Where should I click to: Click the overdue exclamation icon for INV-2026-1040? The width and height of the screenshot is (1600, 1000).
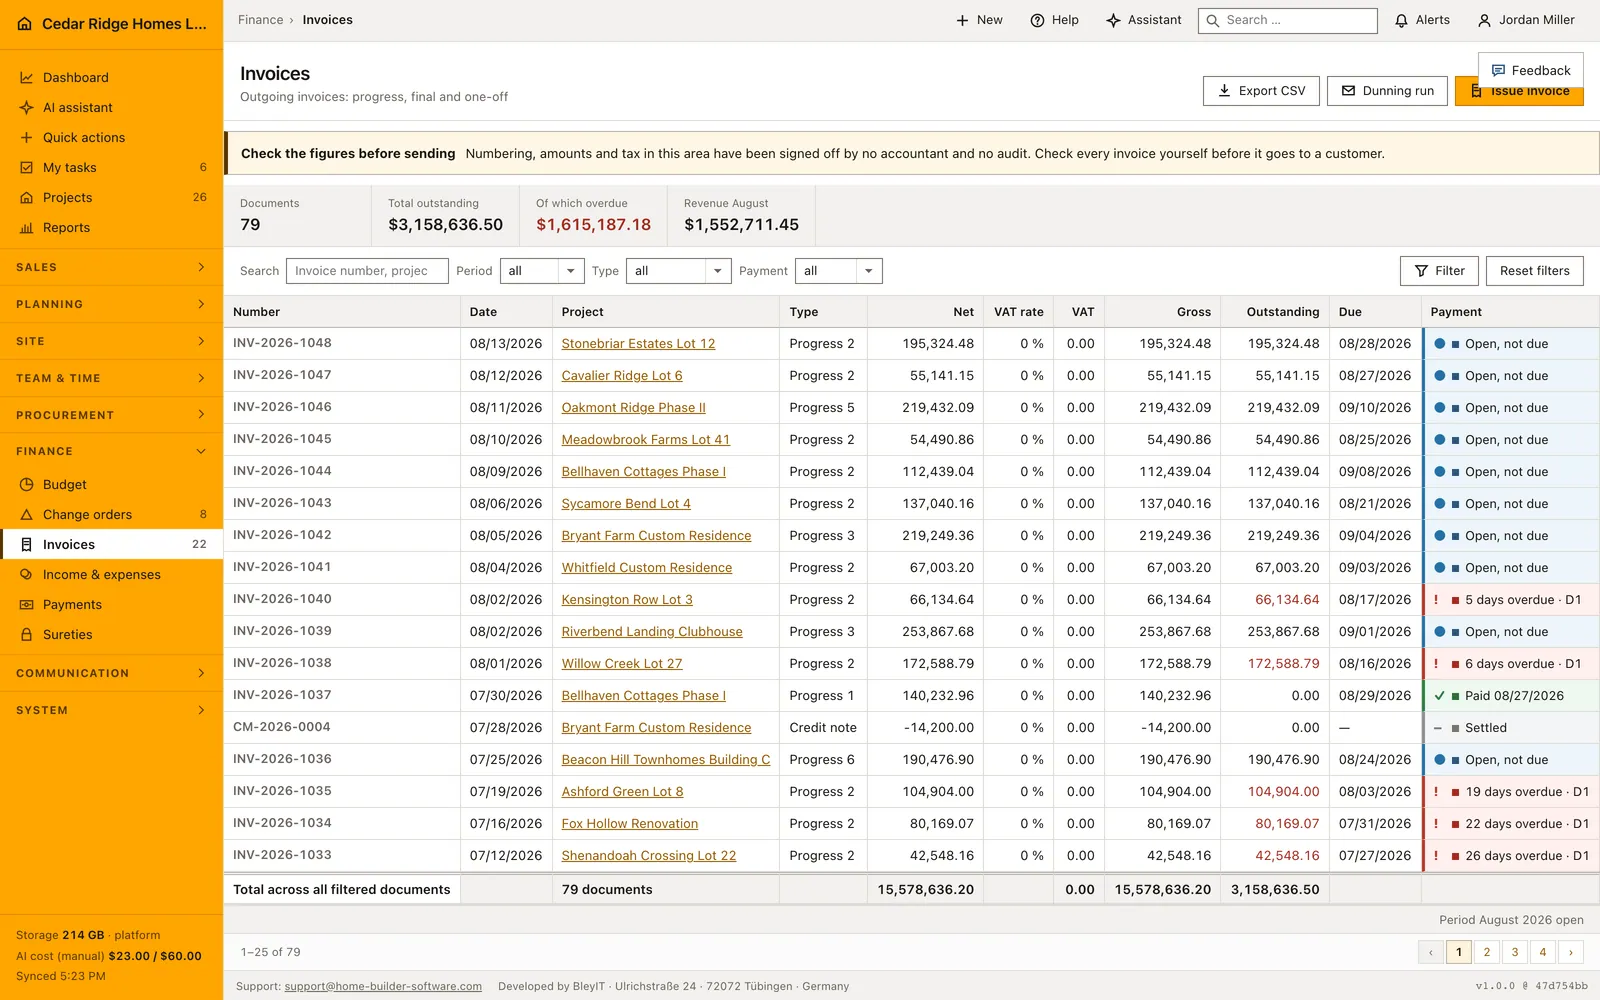pos(1437,600)
